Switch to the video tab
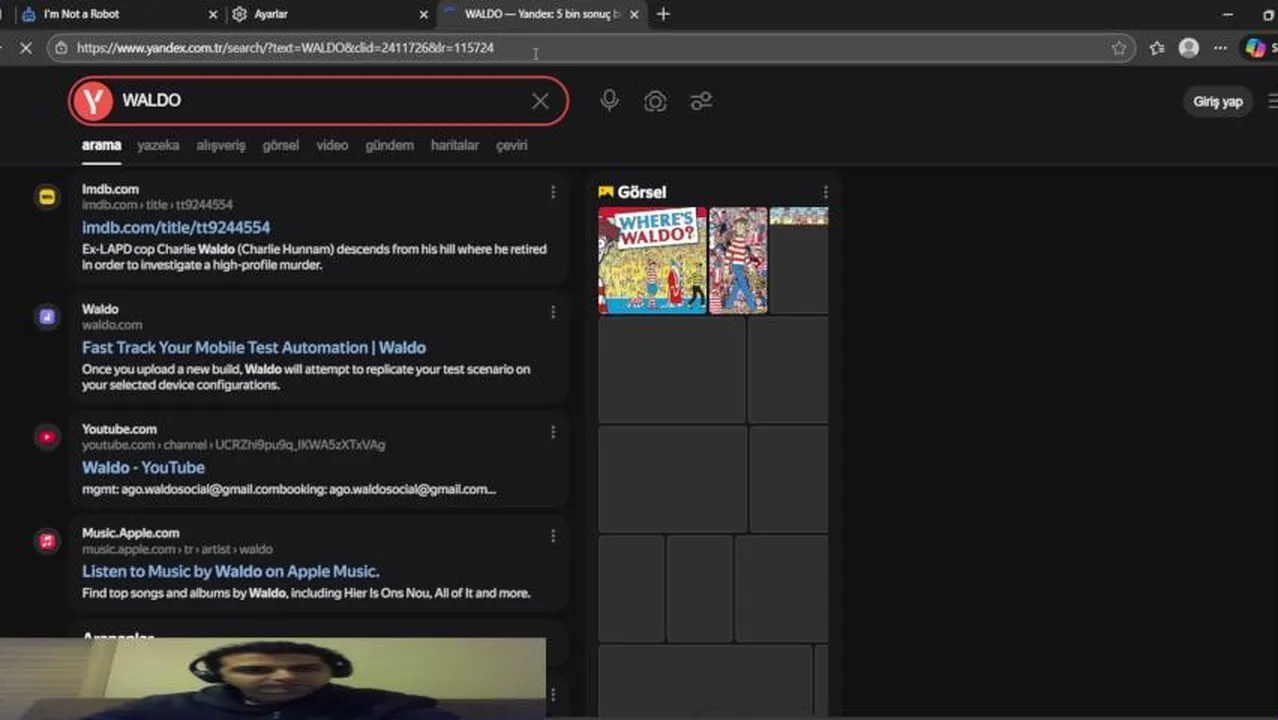The height and width of the screenshot is (720, 1278). pos(332,145)
